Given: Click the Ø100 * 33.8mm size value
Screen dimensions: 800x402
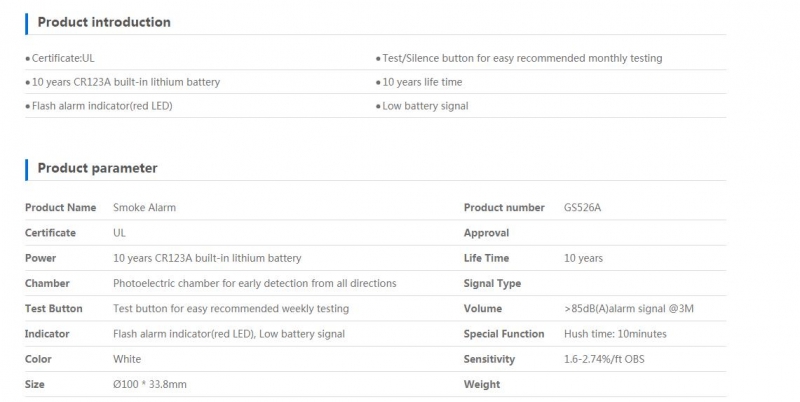Looking at the screenshot, I should coord(149,385).
